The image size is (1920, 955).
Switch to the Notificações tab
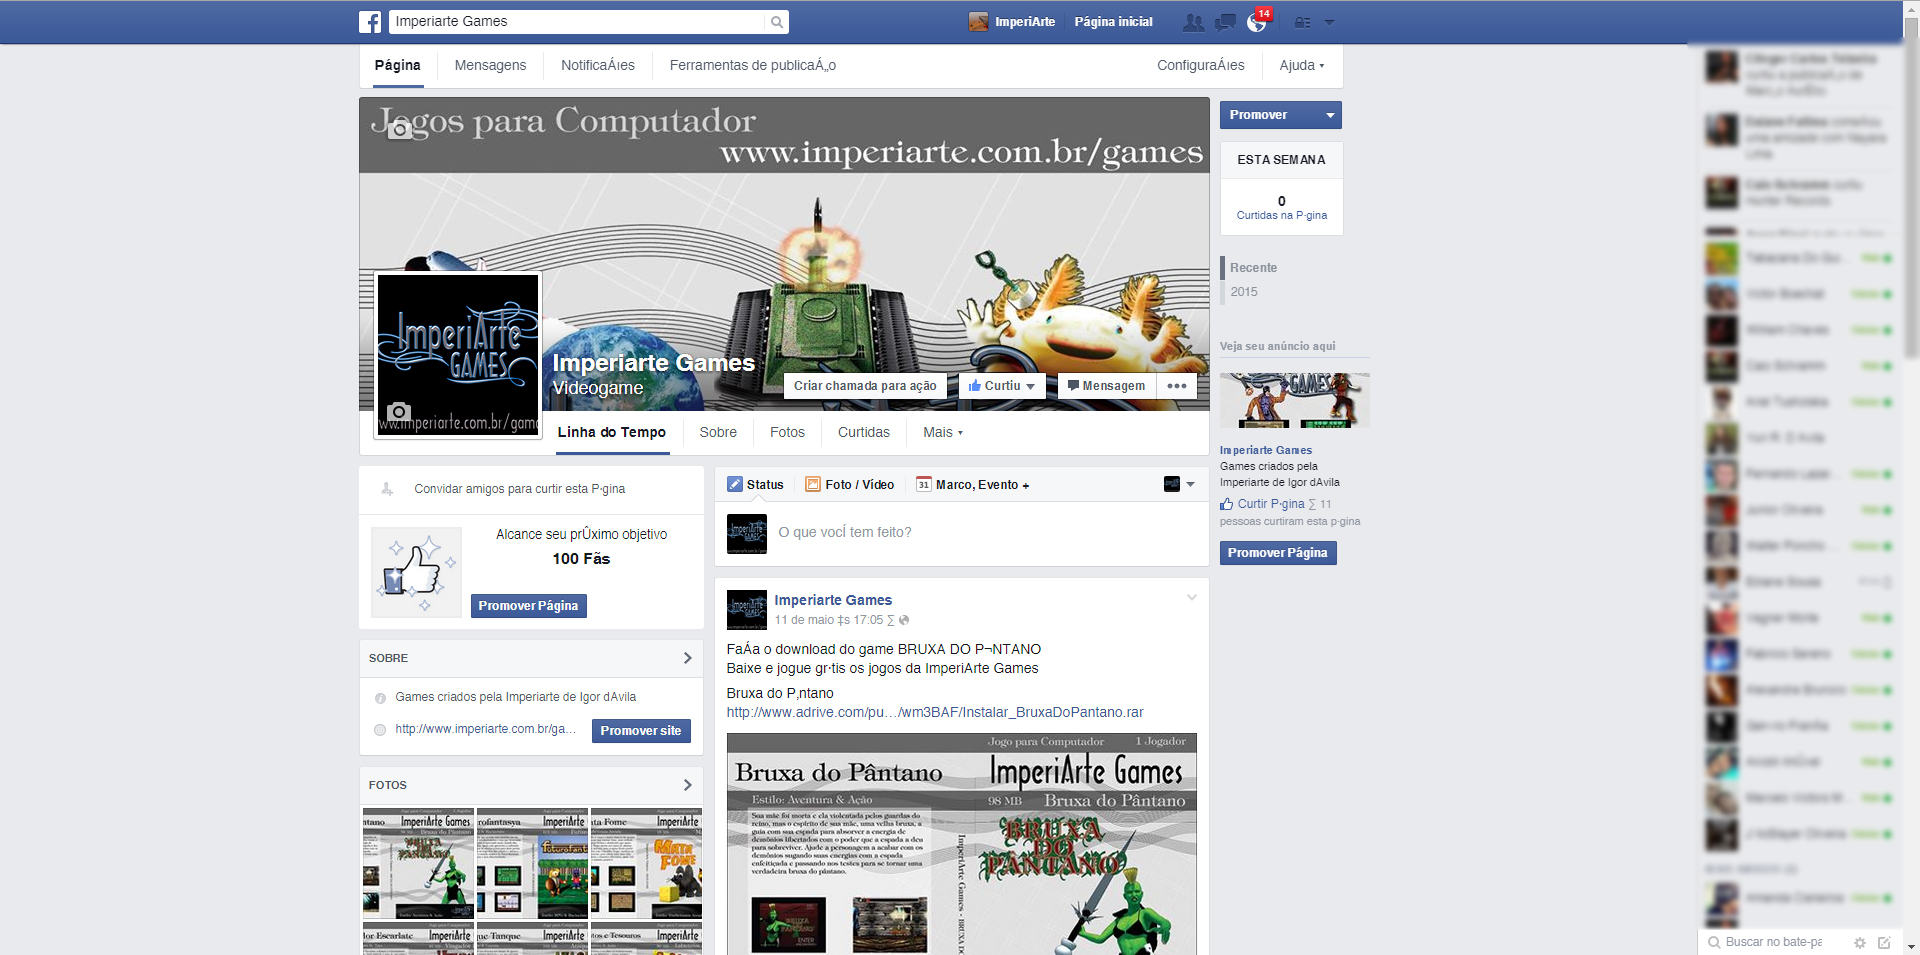click(598, 66)
